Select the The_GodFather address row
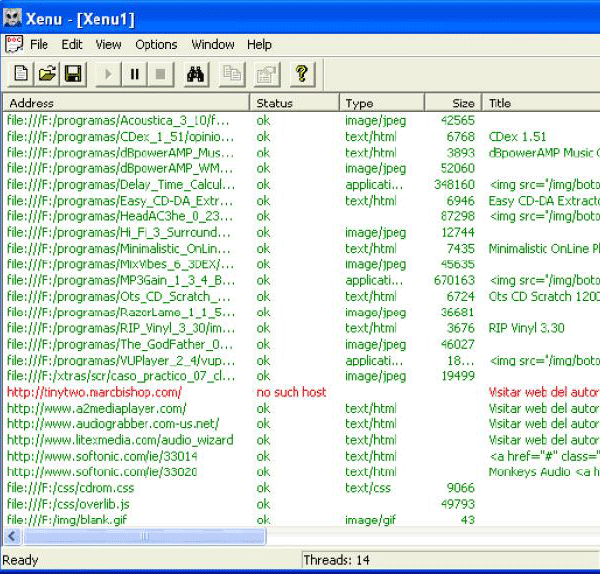The image size is (600, 574). [x=120, y=344]
